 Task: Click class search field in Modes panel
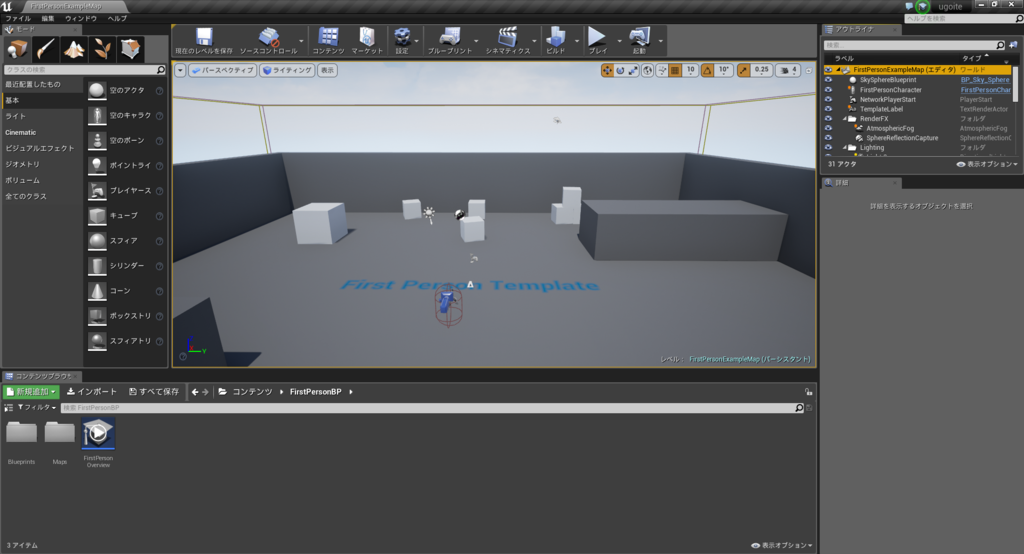tap(81, 69)
